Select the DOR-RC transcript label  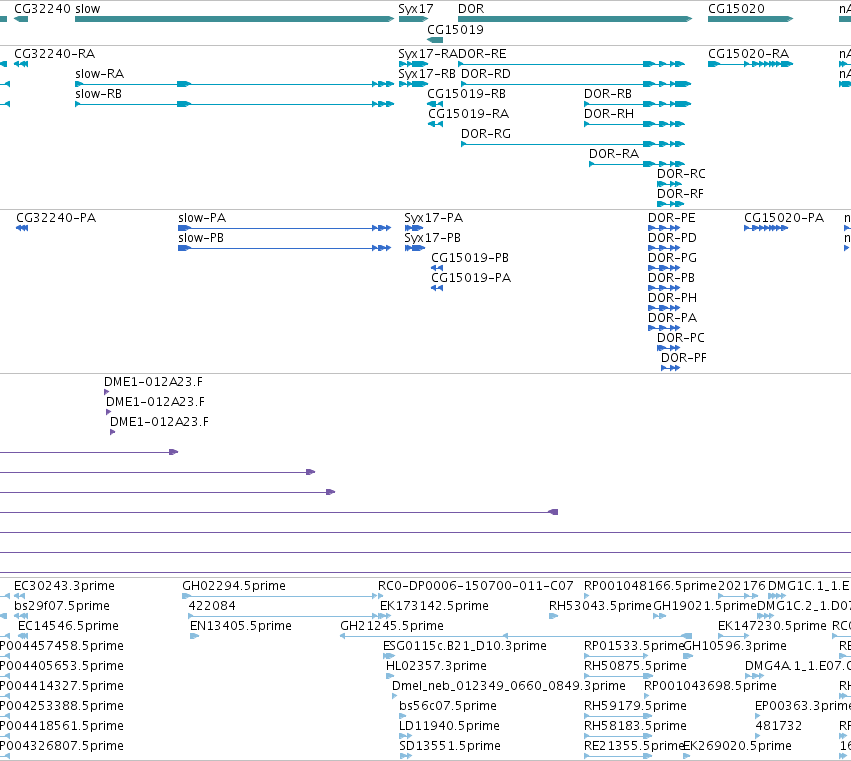point(681,174)
